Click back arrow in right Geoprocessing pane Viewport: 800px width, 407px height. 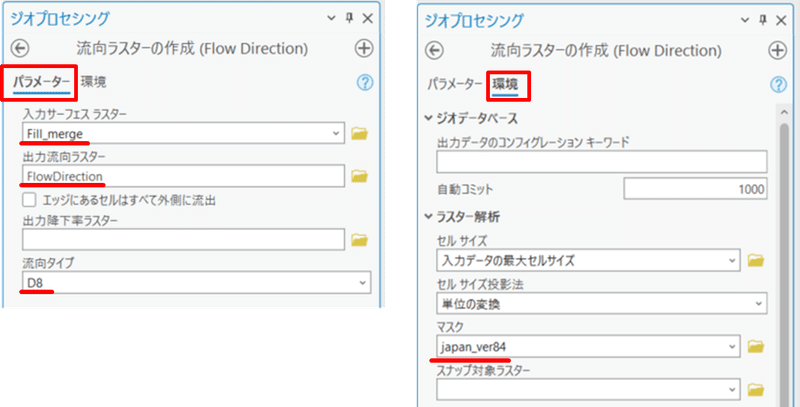pos(434,50)
